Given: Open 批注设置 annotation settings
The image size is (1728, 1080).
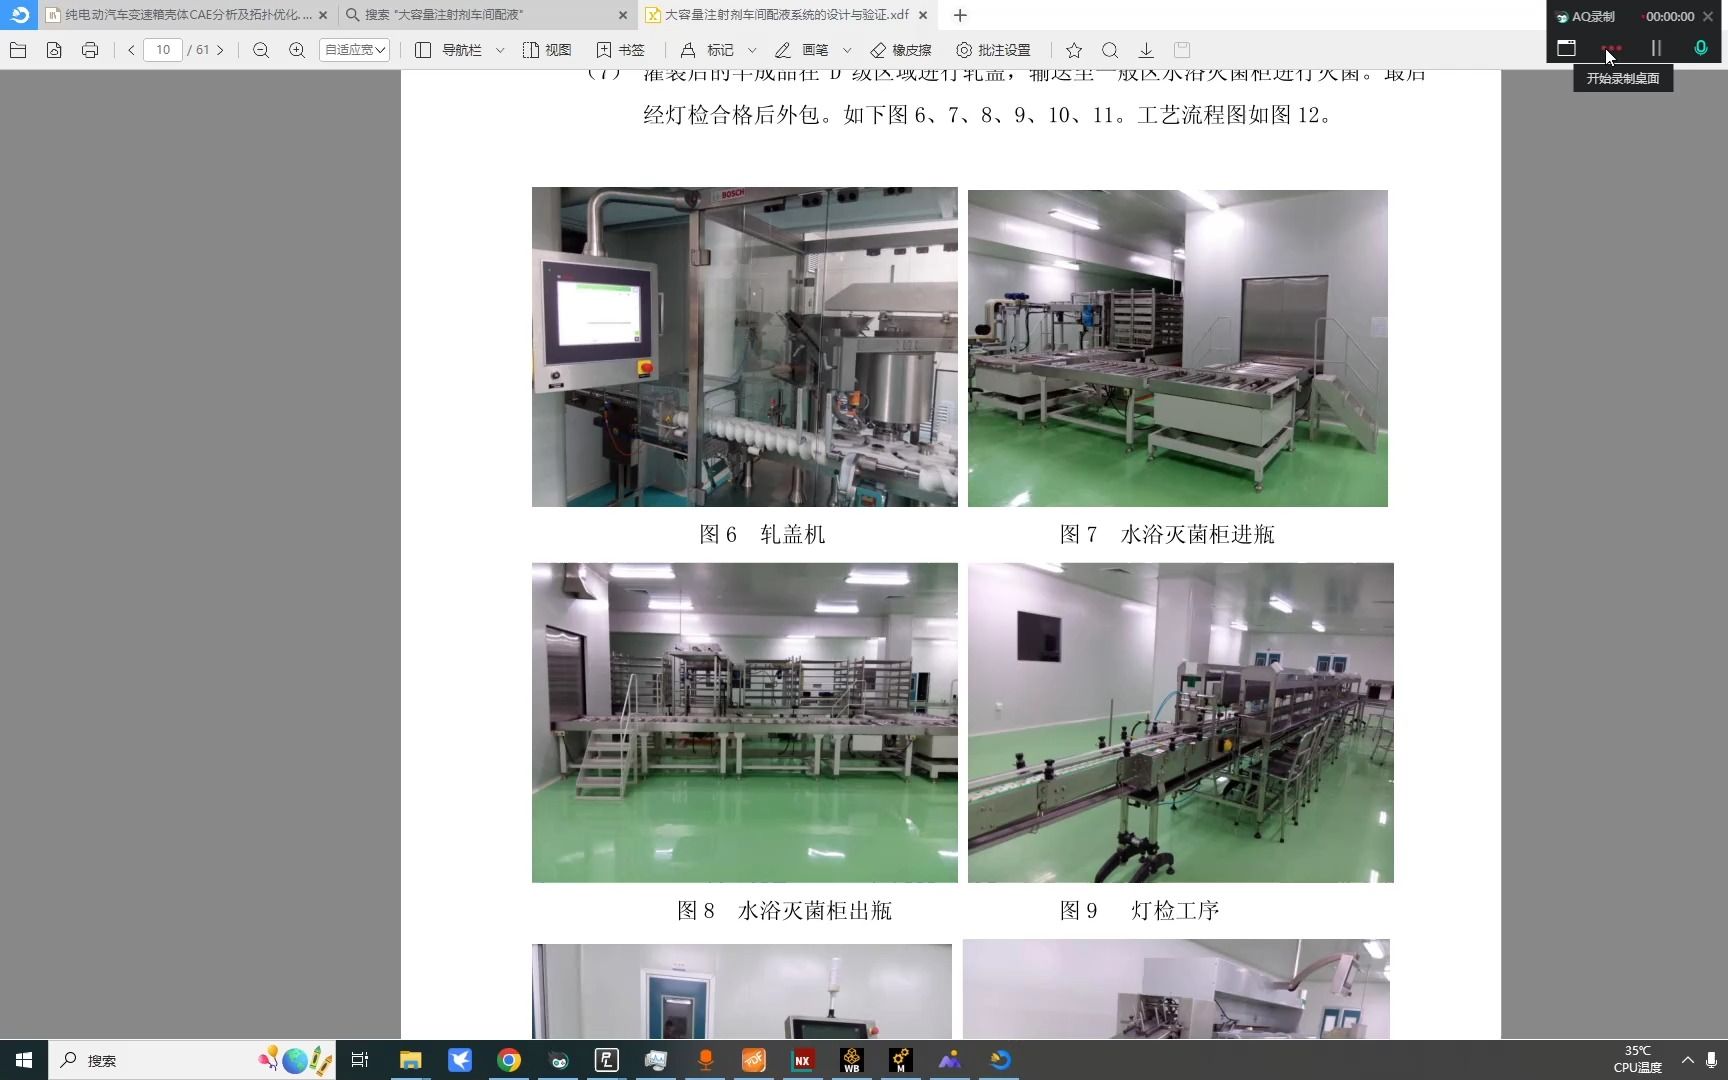Looking at the screenshot, I should click(993, 50).
